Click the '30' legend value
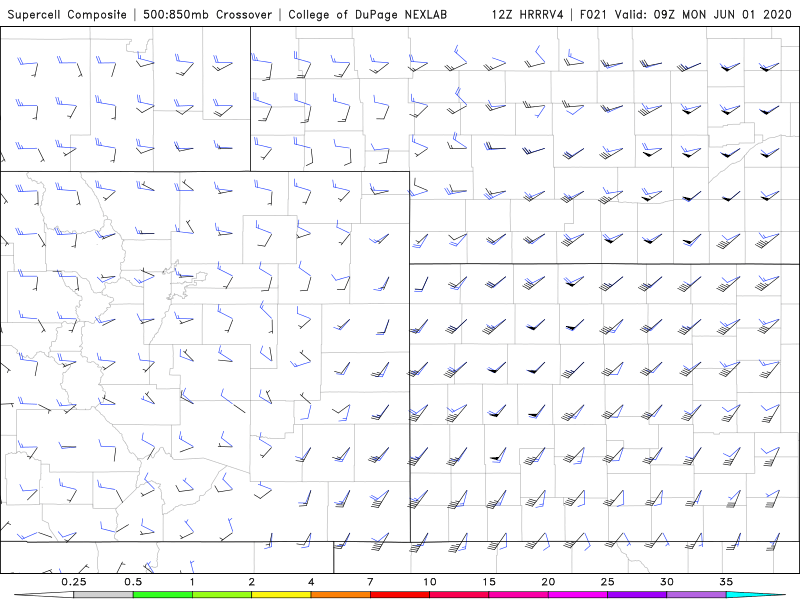Screen dimensions: 800x600 point(667,582)
